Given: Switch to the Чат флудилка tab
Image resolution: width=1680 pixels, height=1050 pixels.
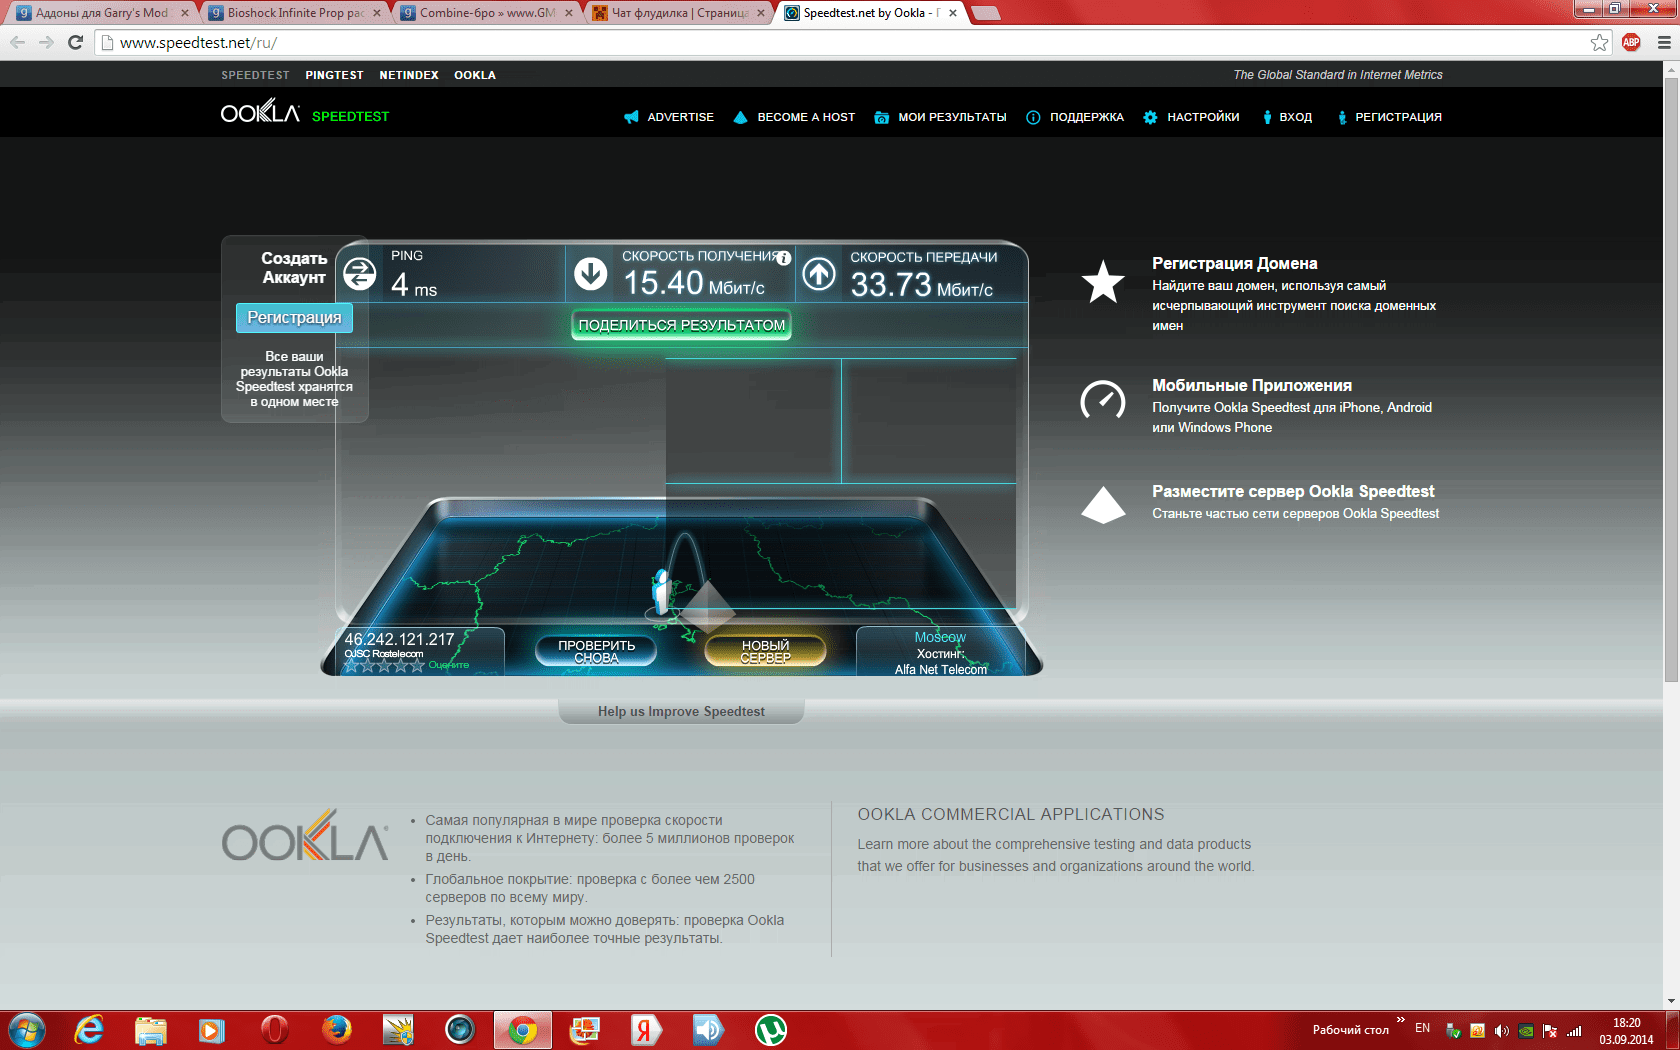Looking at the screenshot, I should point(678,13).
